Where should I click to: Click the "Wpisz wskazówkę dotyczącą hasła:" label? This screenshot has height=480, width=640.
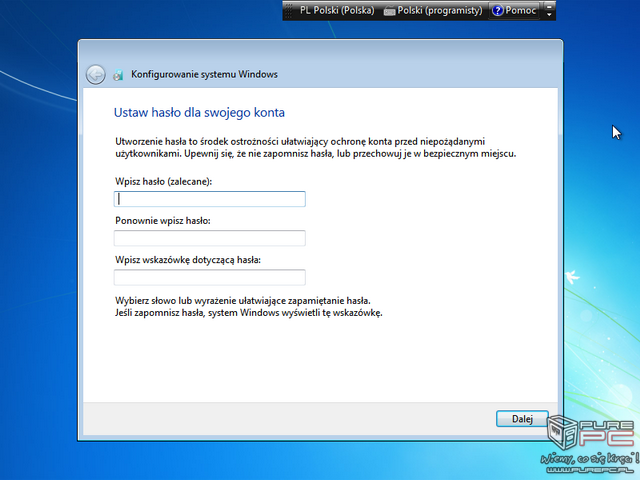click(188, 260)
